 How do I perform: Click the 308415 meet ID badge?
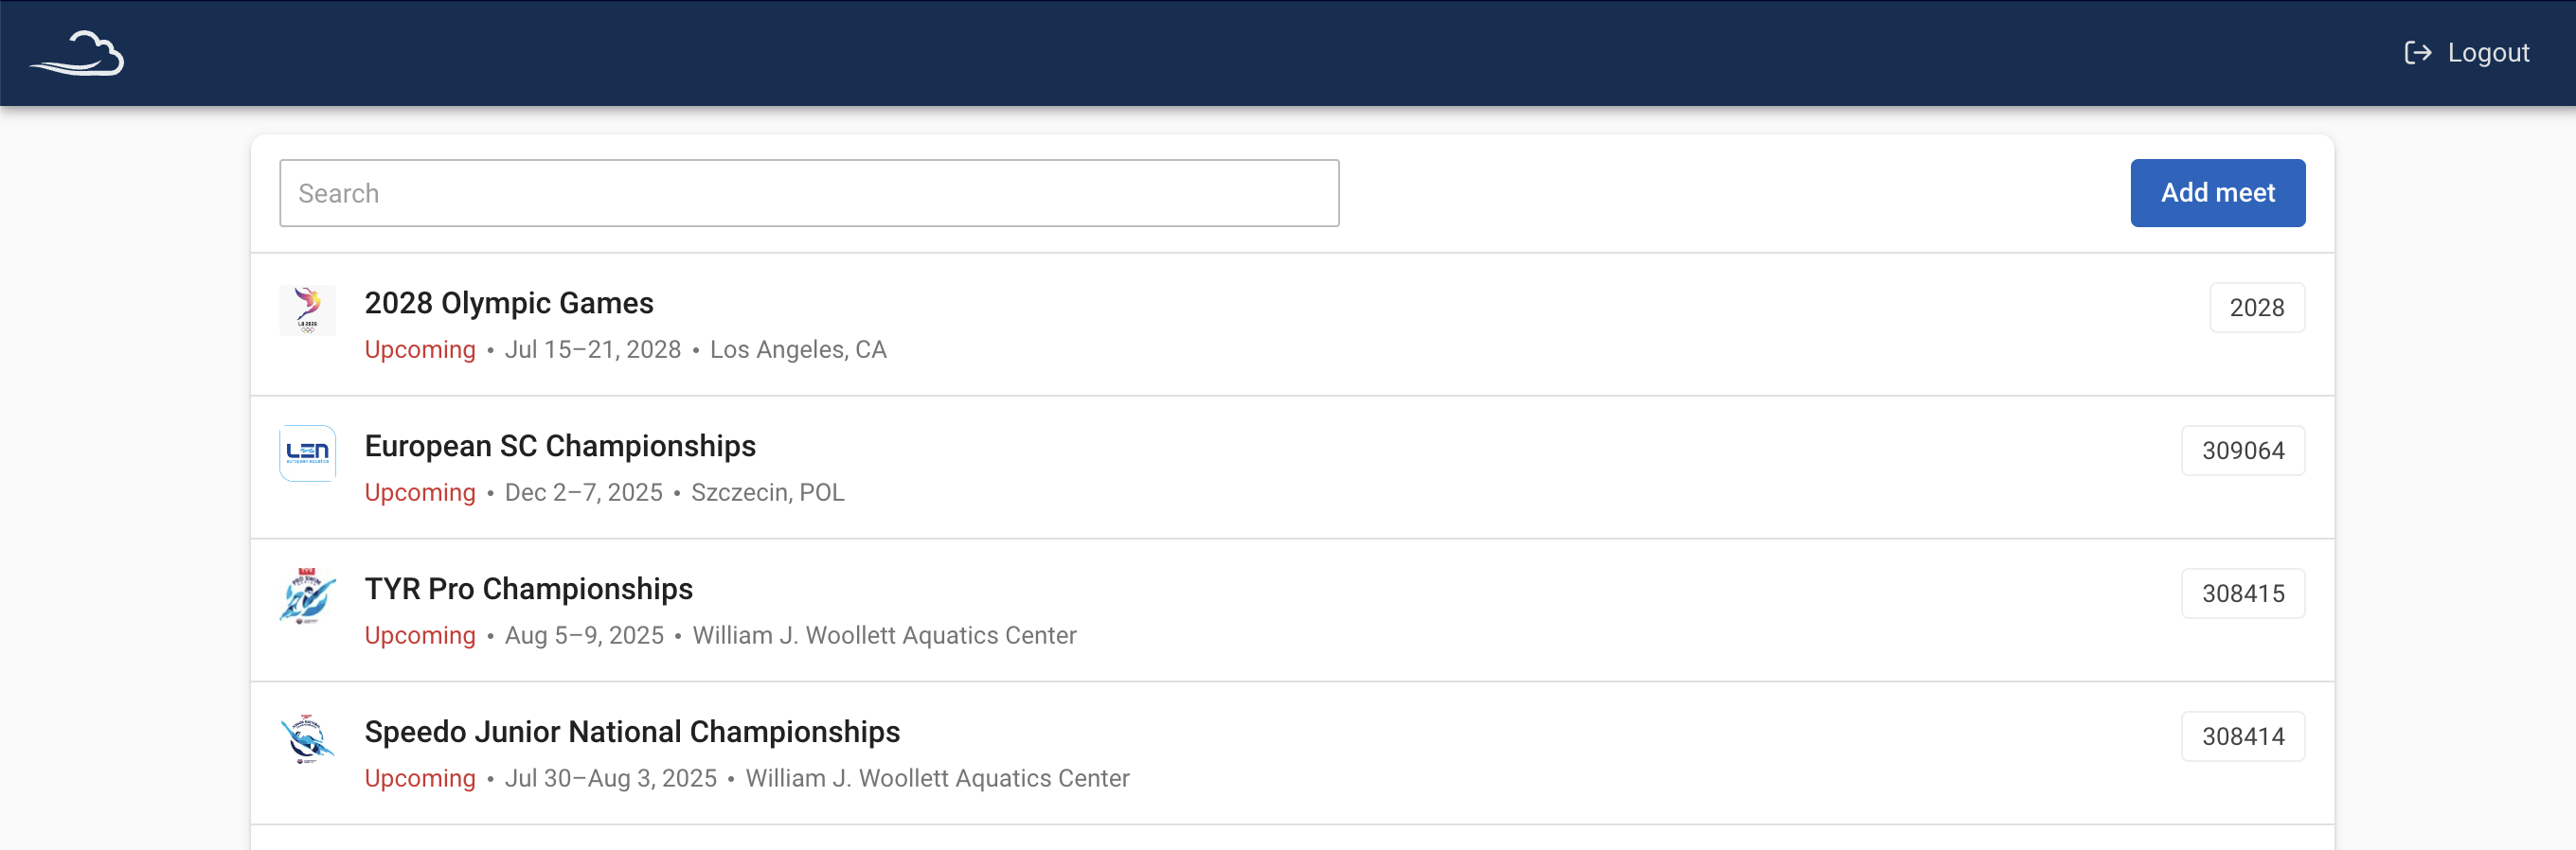2242,592
